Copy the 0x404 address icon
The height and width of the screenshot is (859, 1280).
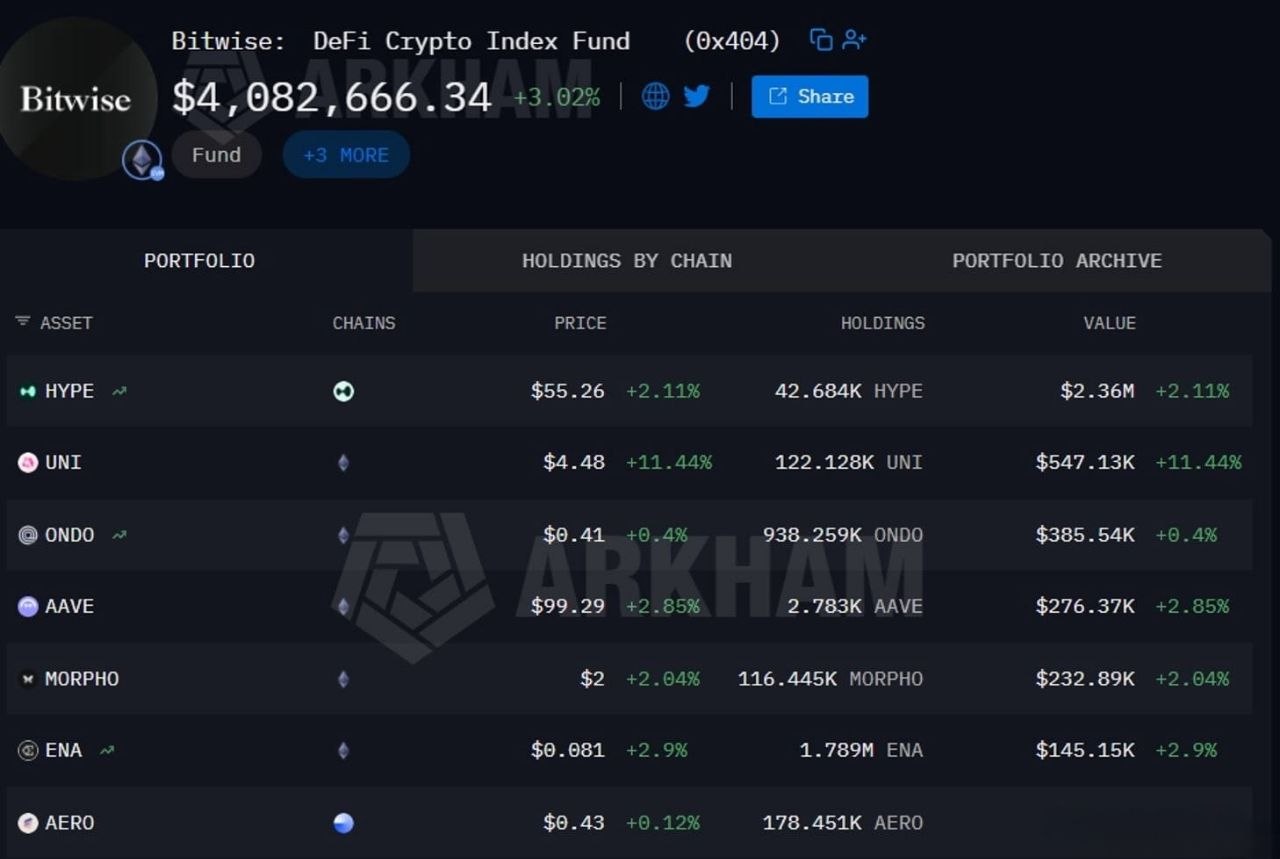(x=821, y=40)
